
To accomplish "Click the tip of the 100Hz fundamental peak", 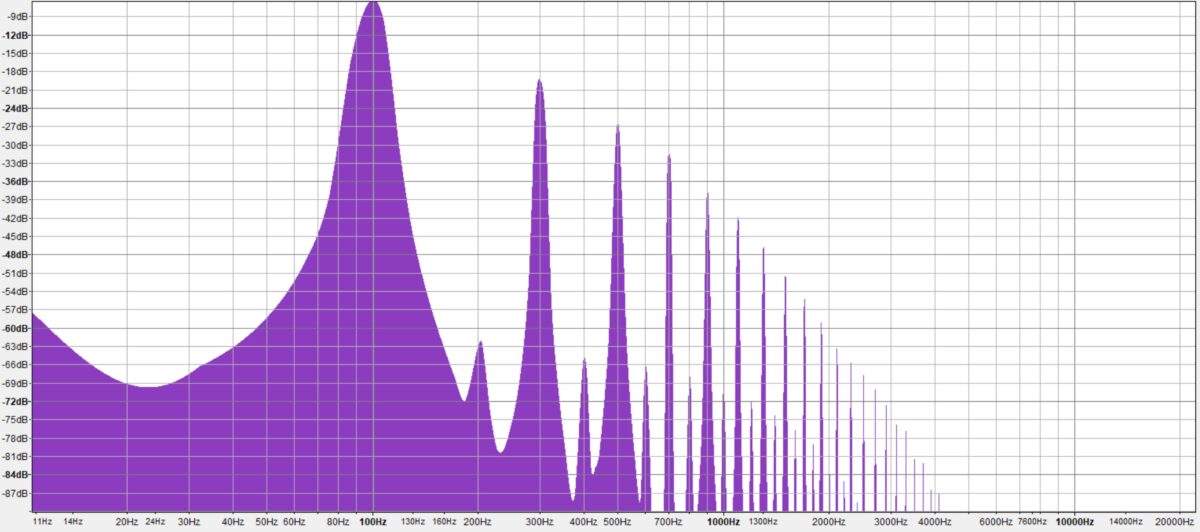I will [374, 3].
